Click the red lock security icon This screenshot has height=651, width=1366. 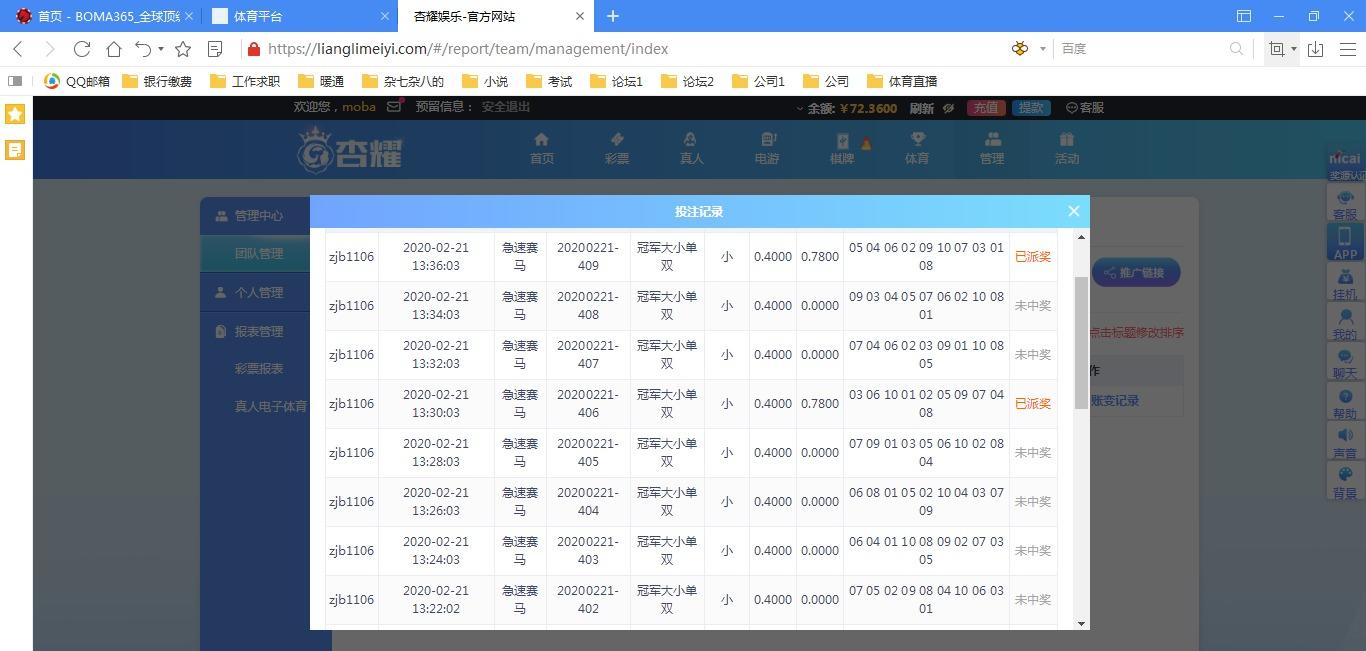point(254,48)
